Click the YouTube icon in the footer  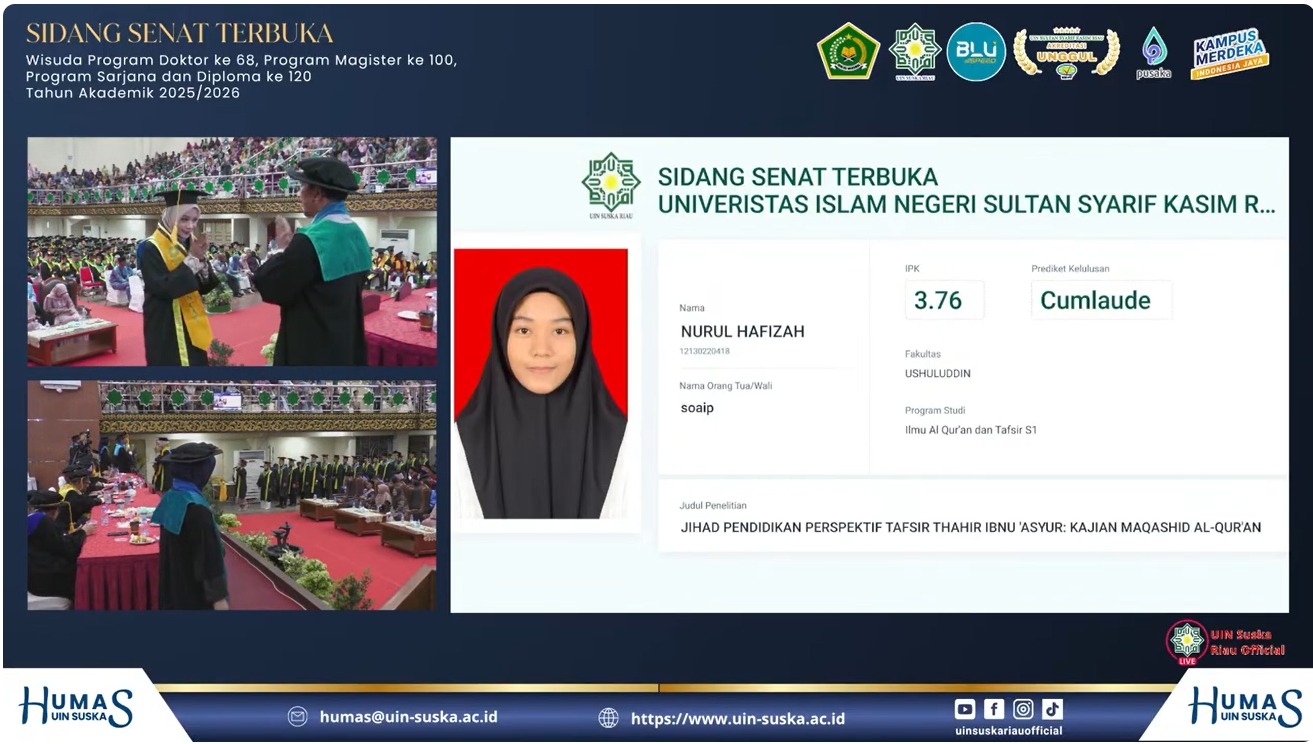click(965, 709)
